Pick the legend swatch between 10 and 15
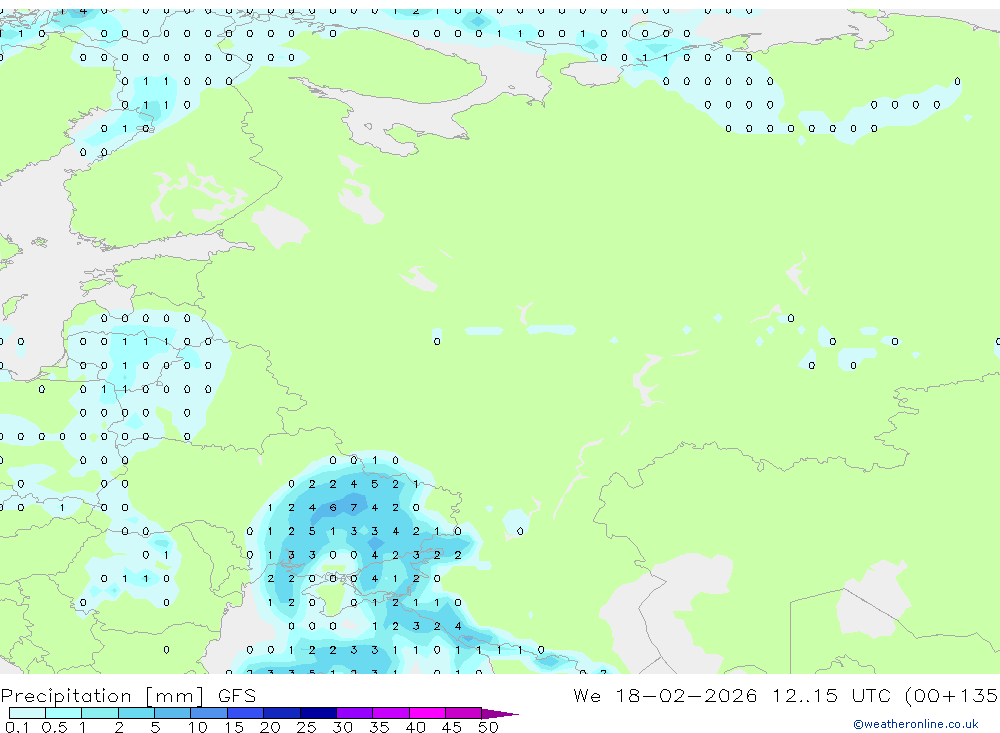The height and width of the screenshot is (733, 1000). click(x=209, y=713)
